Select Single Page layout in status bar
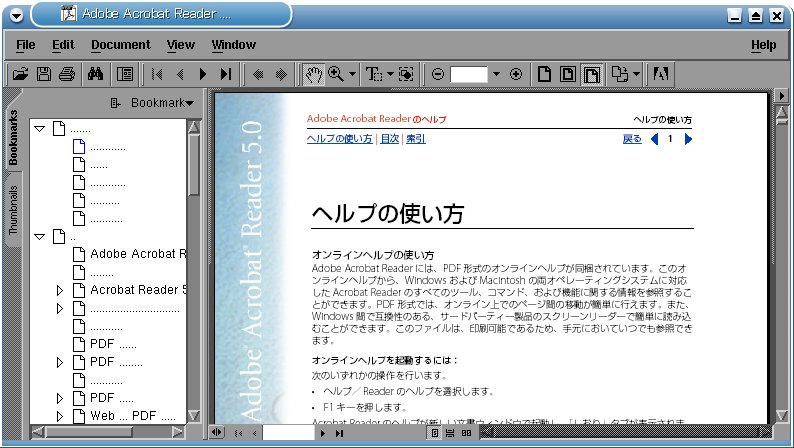The image size is (794, 448). (x=435, y=433)
